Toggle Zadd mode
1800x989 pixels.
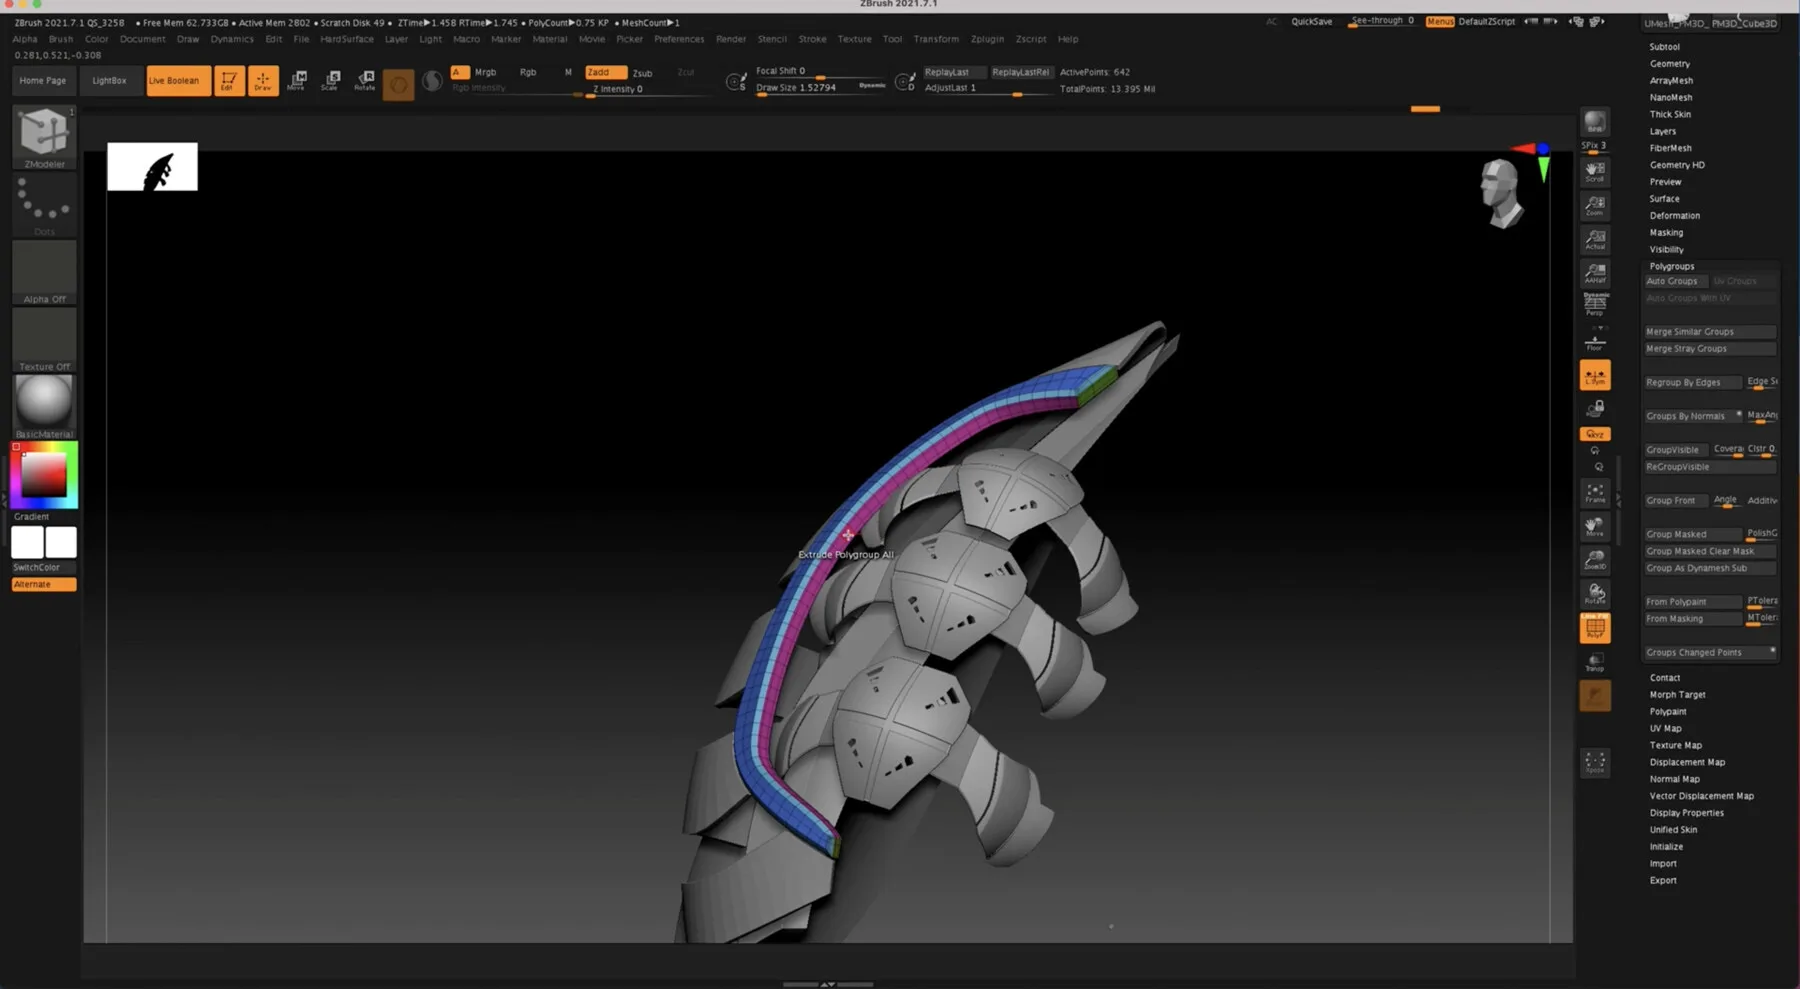pyautogui.click(x=606, y=72)
